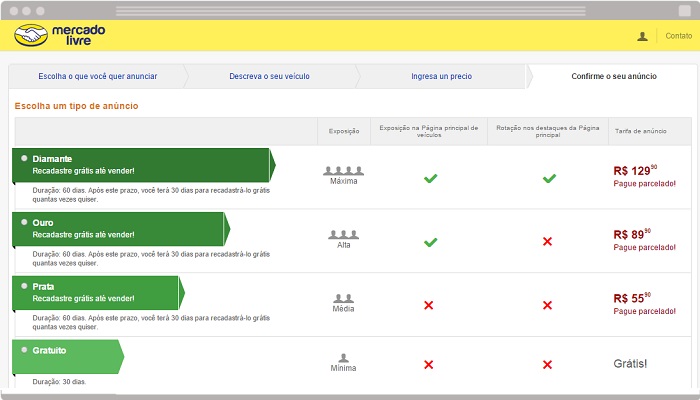
Task: Click the Grátis! price text
Action: 630,363
